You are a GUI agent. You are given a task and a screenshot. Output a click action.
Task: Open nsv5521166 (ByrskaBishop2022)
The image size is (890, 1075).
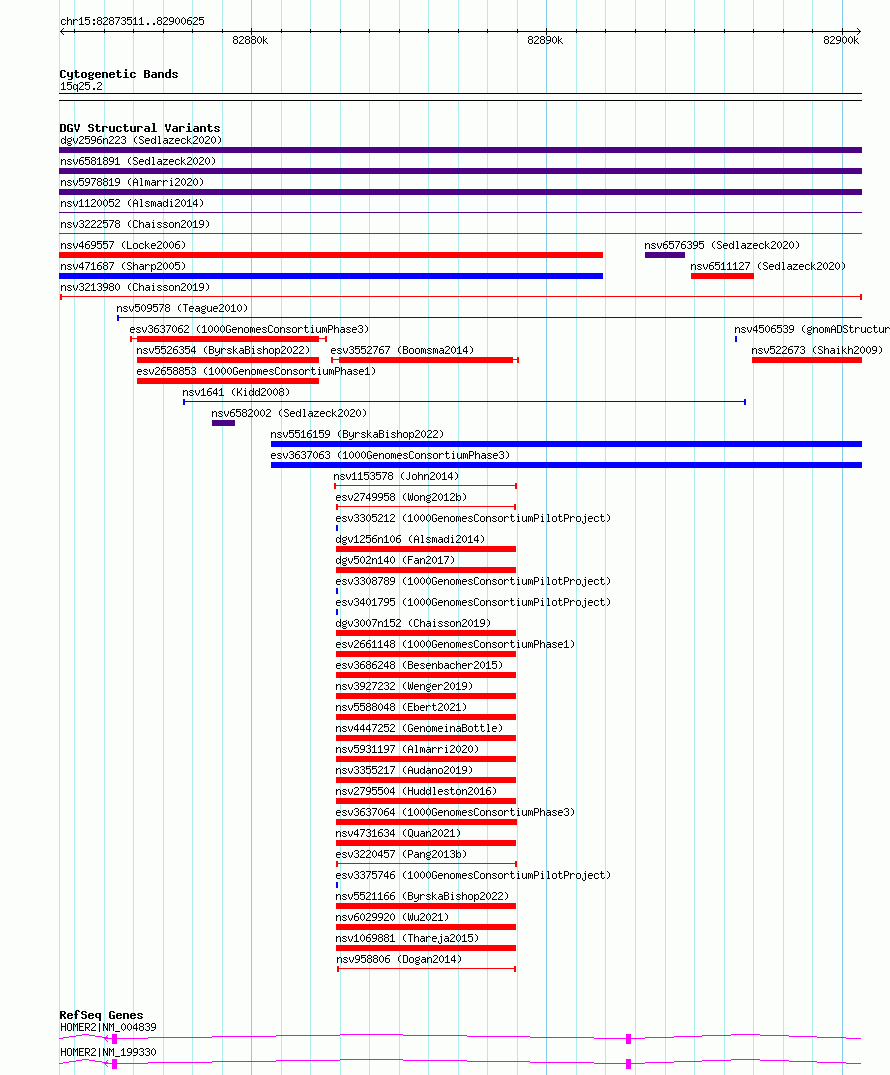[x=422, y=897]
